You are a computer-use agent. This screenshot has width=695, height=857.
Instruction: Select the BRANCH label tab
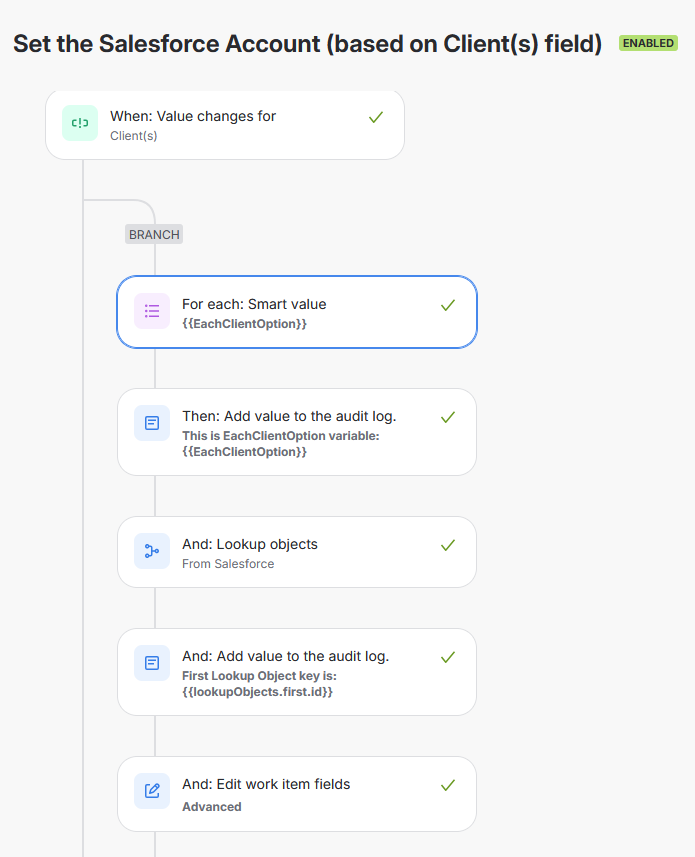(x=153, y=234)
